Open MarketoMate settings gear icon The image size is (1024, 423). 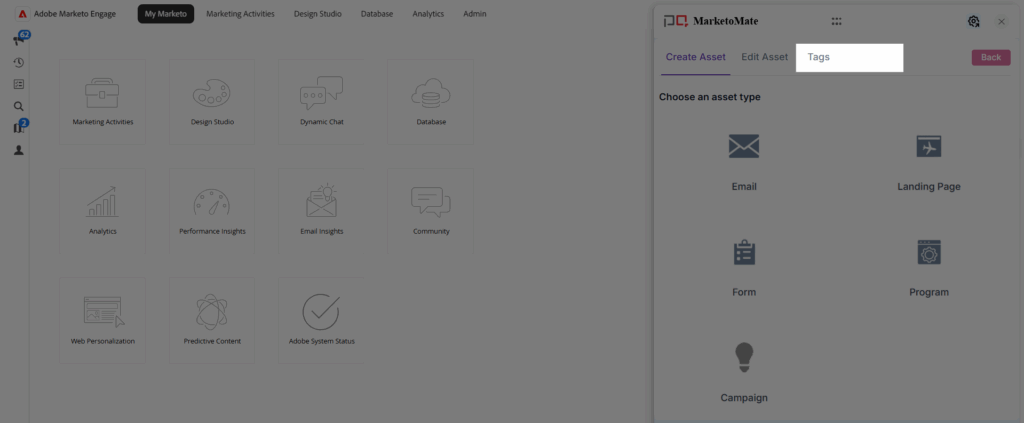click(974, 21)
